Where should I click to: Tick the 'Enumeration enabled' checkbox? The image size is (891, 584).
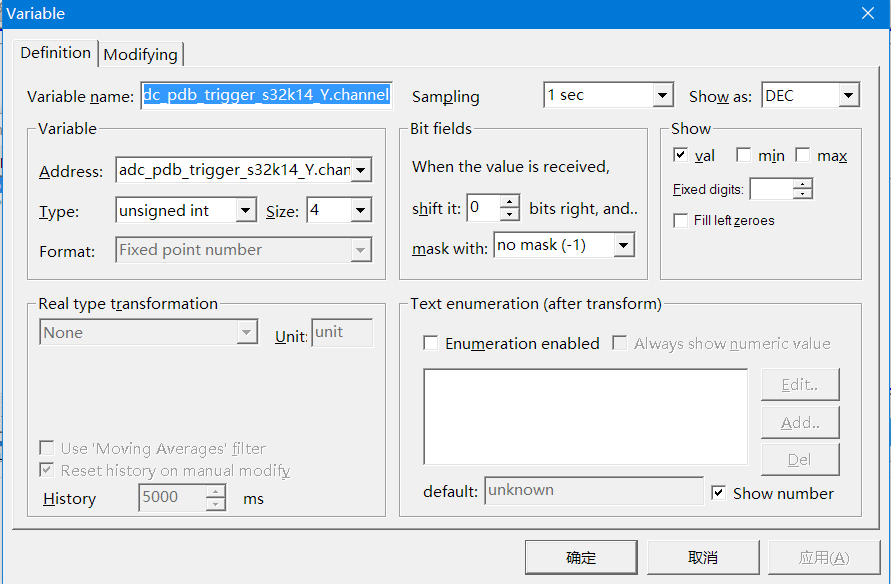(x=431, y=343)
